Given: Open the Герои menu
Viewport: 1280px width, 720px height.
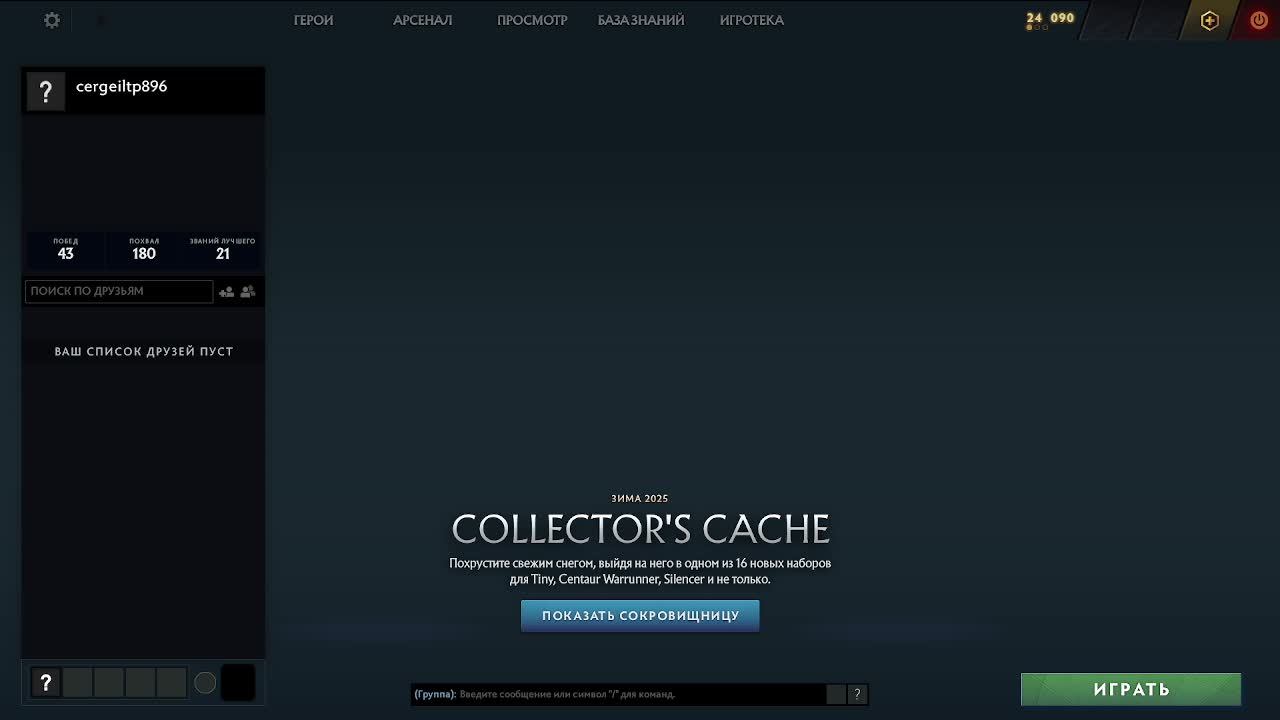Looking at the screenshot, I should 313,20.
